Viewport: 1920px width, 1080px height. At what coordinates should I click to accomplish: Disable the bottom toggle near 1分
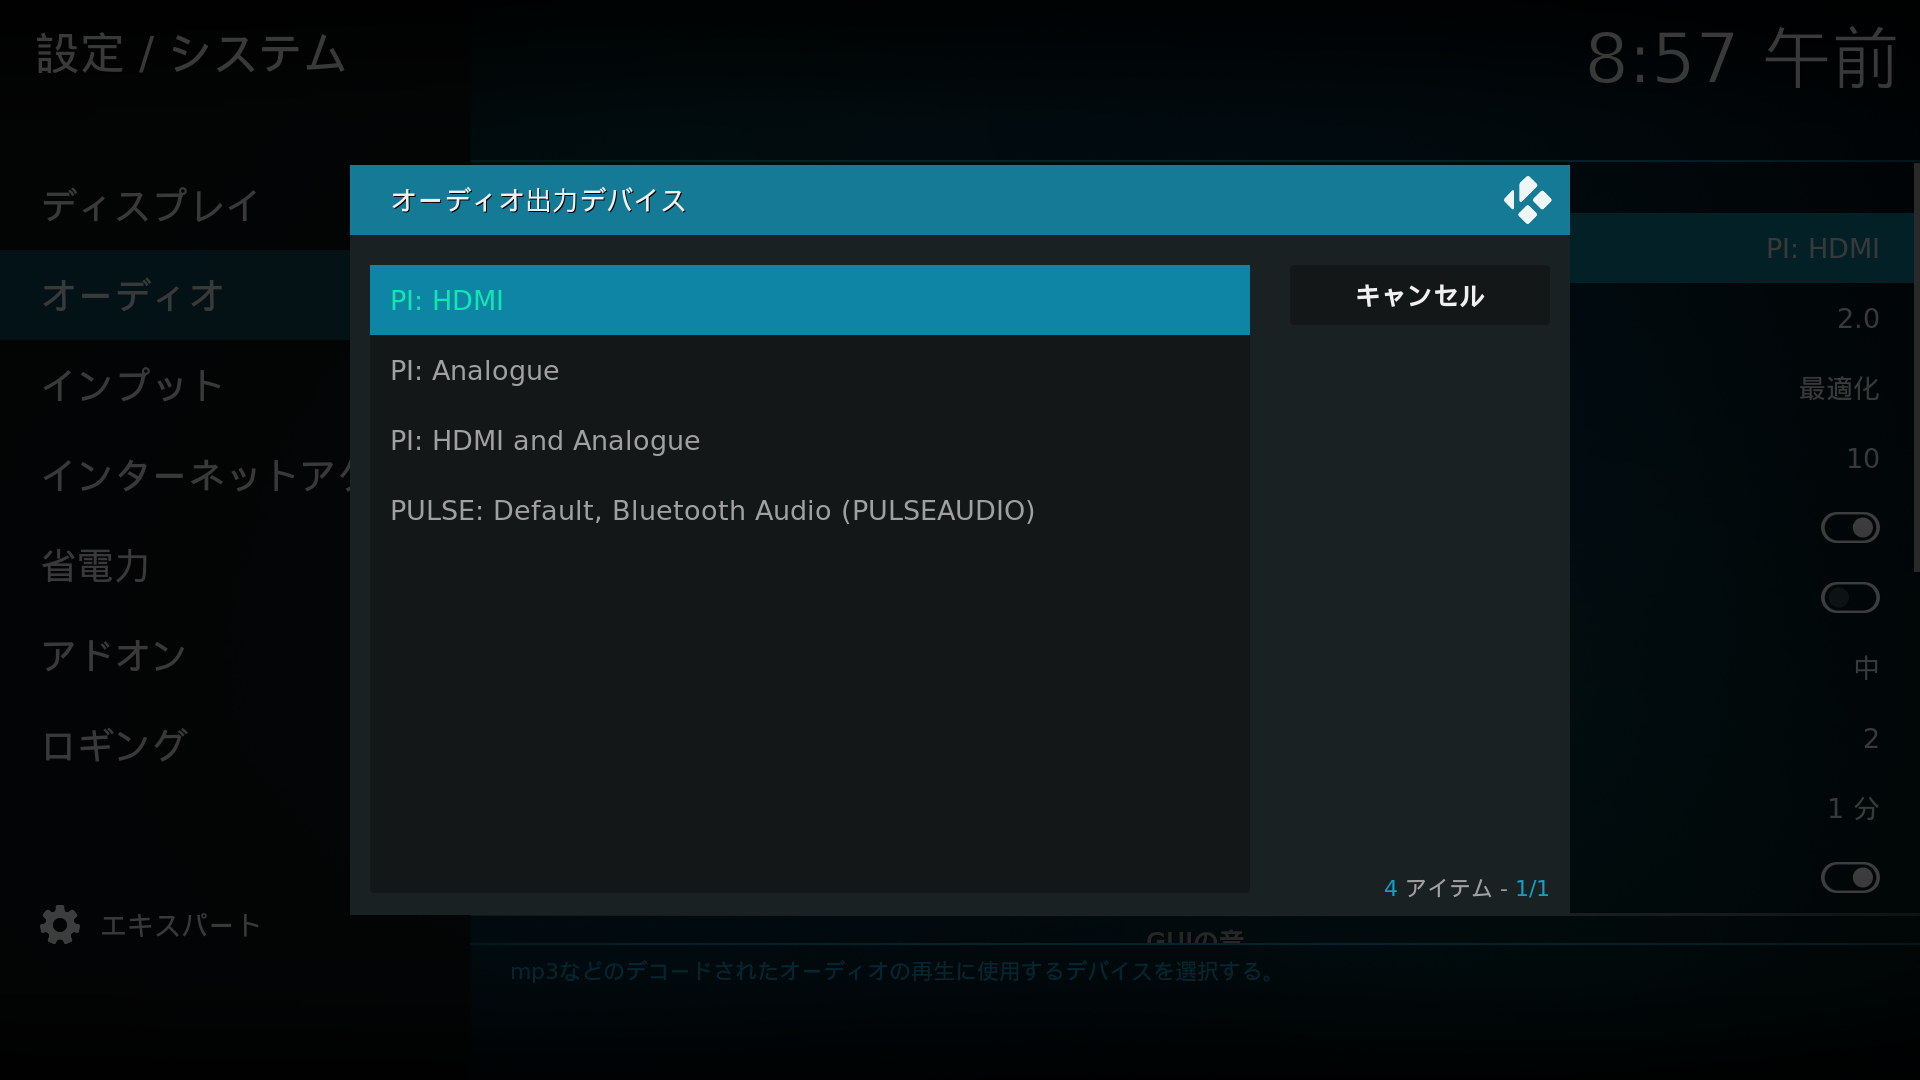pos(1851,877)
